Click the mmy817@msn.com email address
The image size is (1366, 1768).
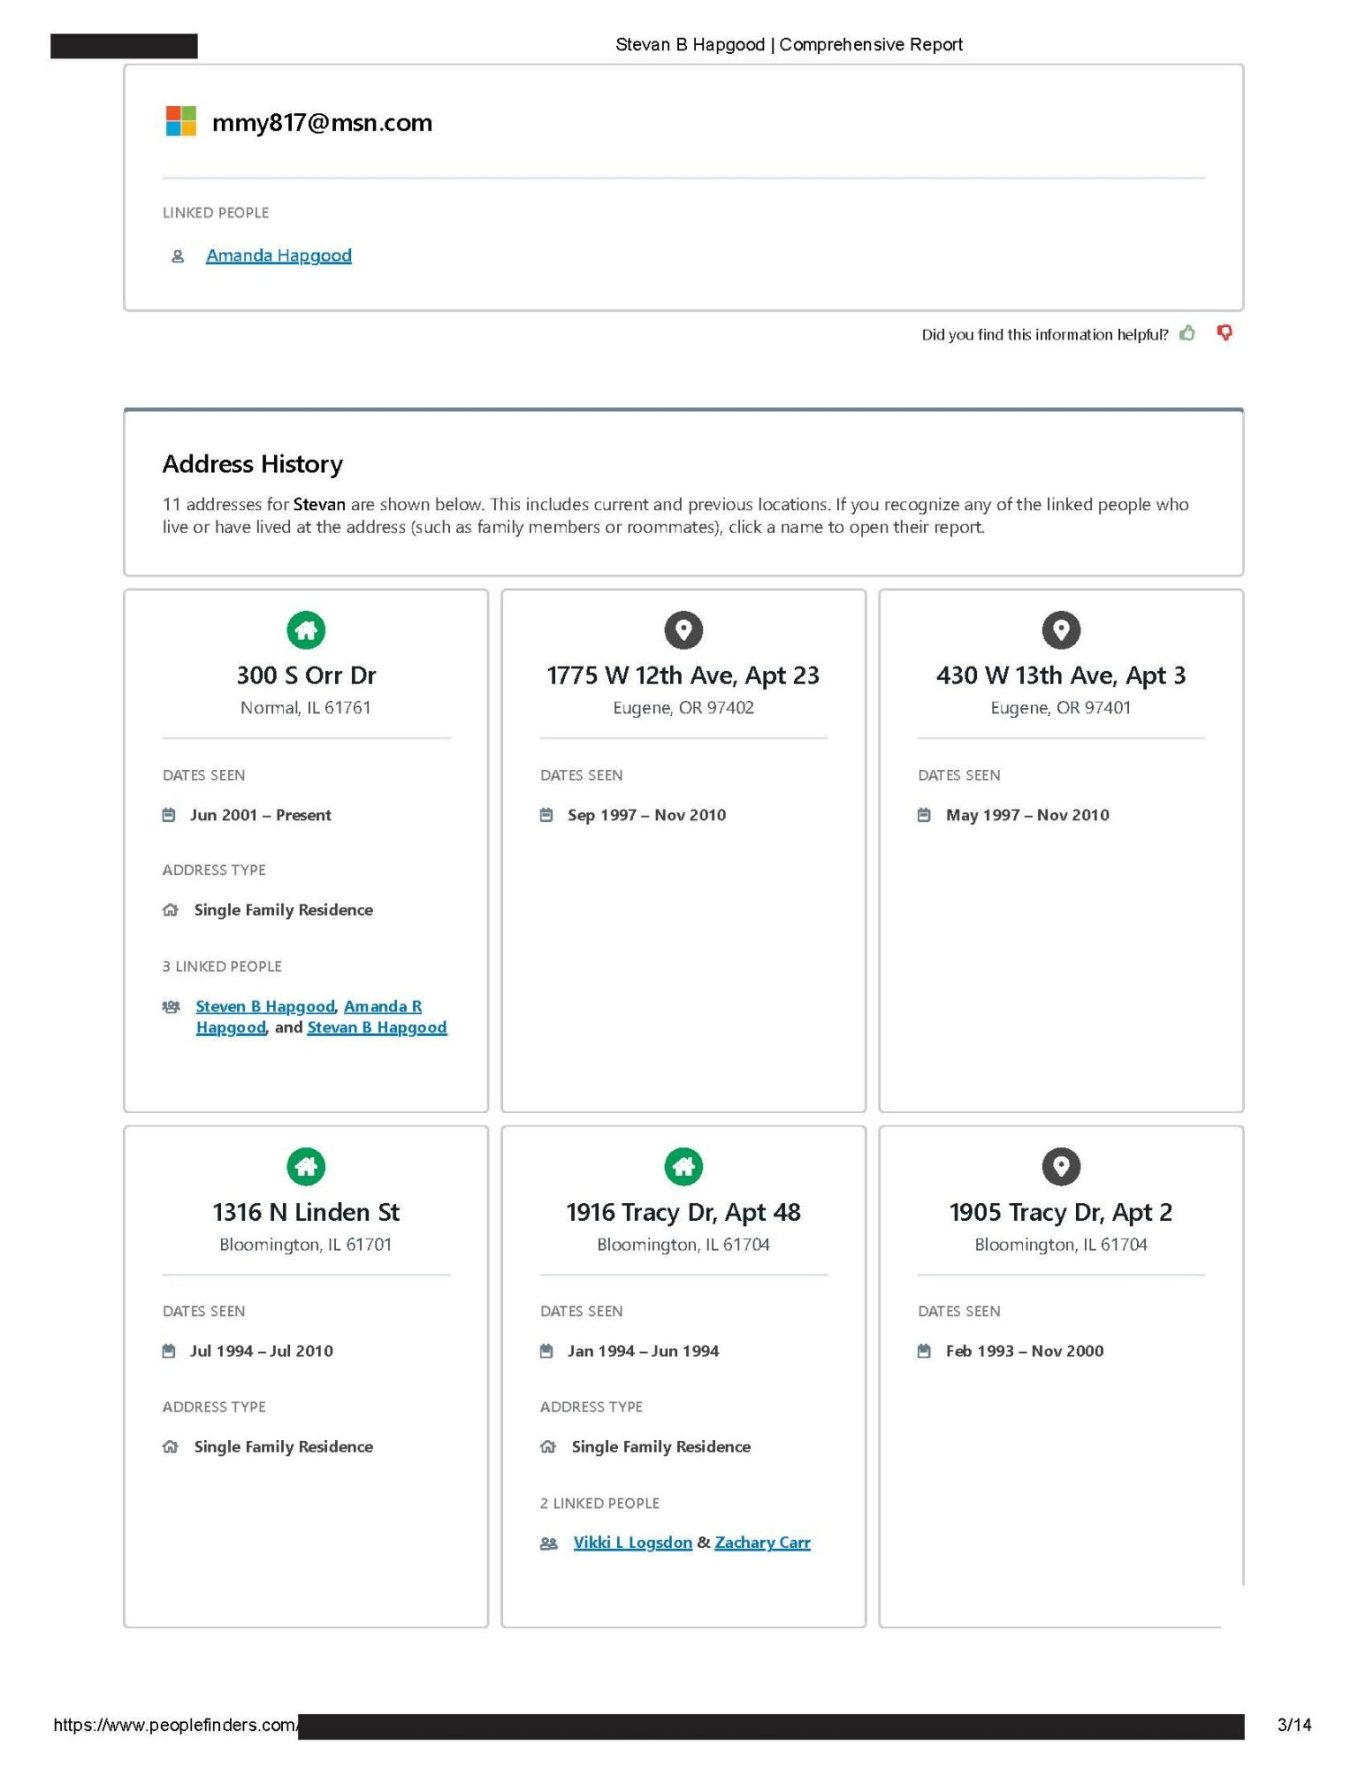click(x=322, y=123)
